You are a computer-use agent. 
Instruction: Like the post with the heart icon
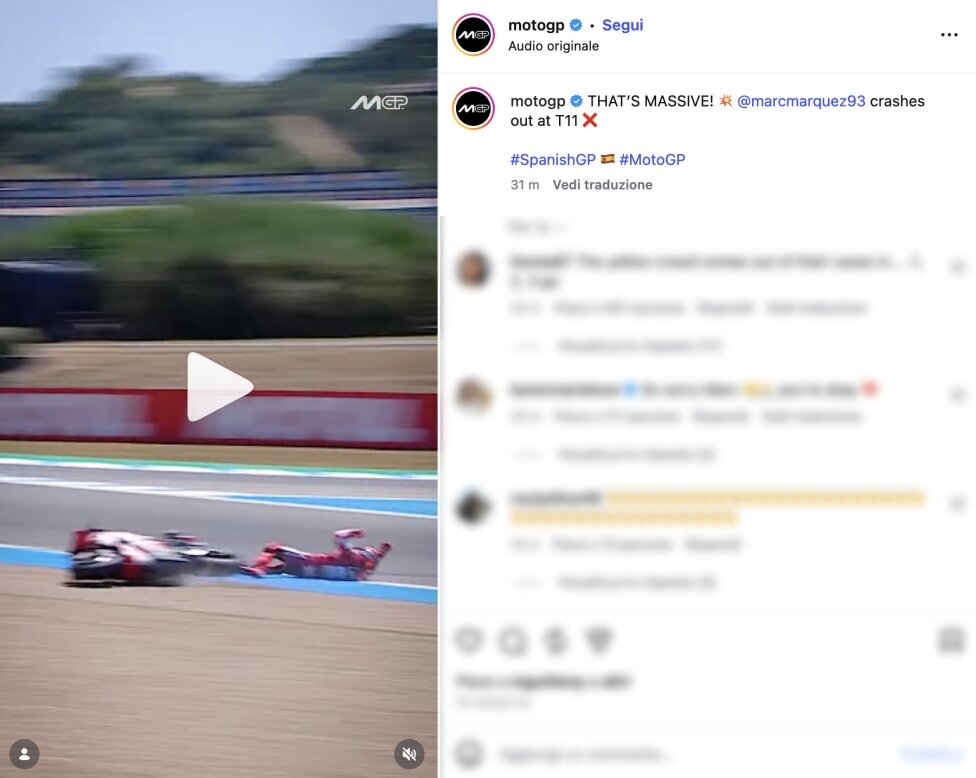[x=469, y=640]
